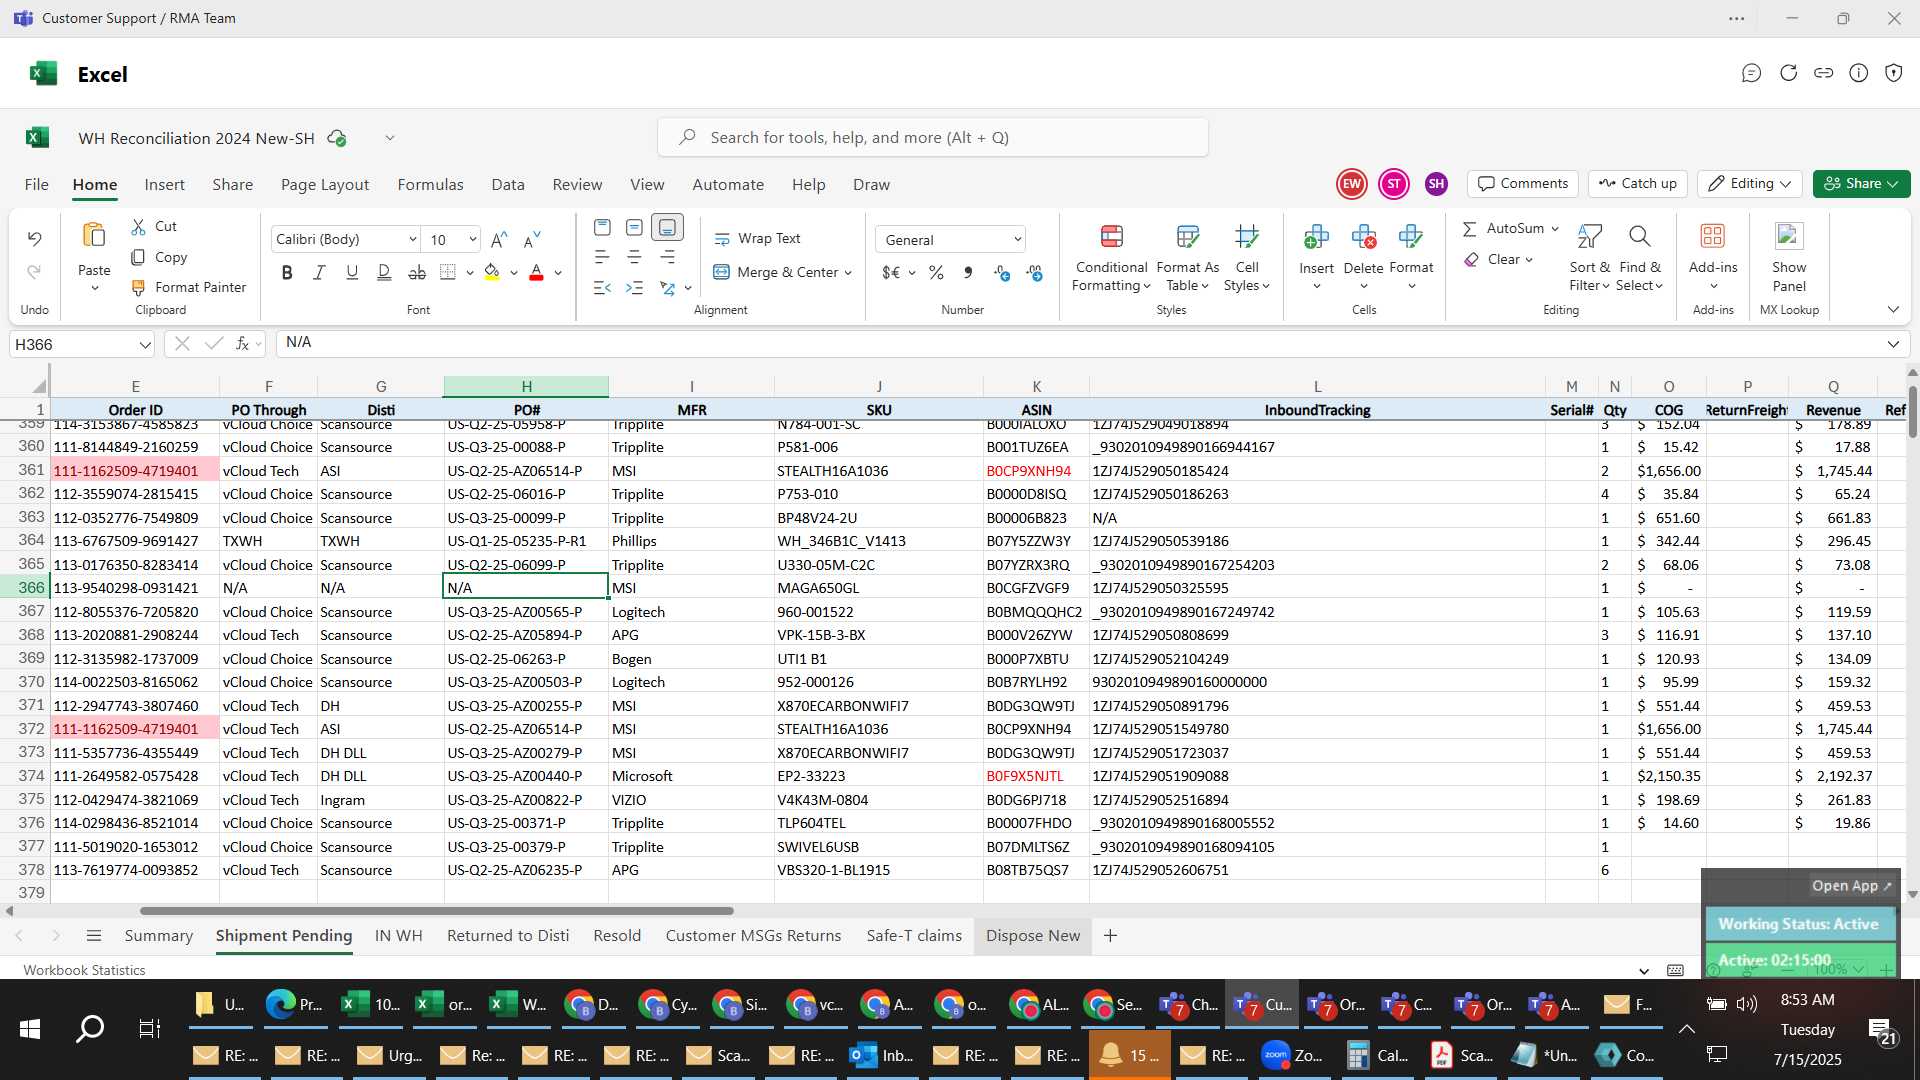1920x1080 pixels.
Task: Click the comma style icon
Action: [x=967, y=272]
